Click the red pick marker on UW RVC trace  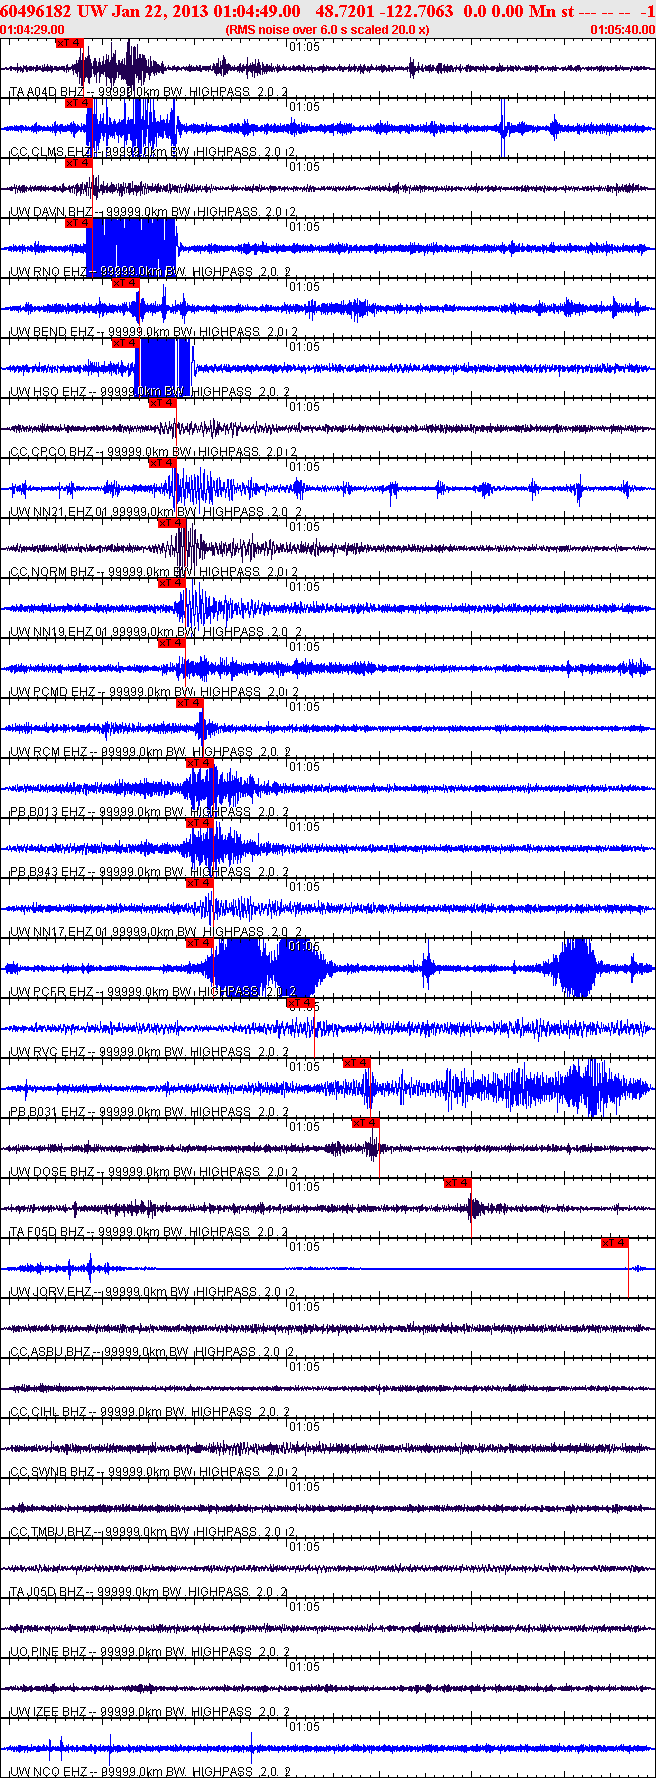coord(300,1003)
